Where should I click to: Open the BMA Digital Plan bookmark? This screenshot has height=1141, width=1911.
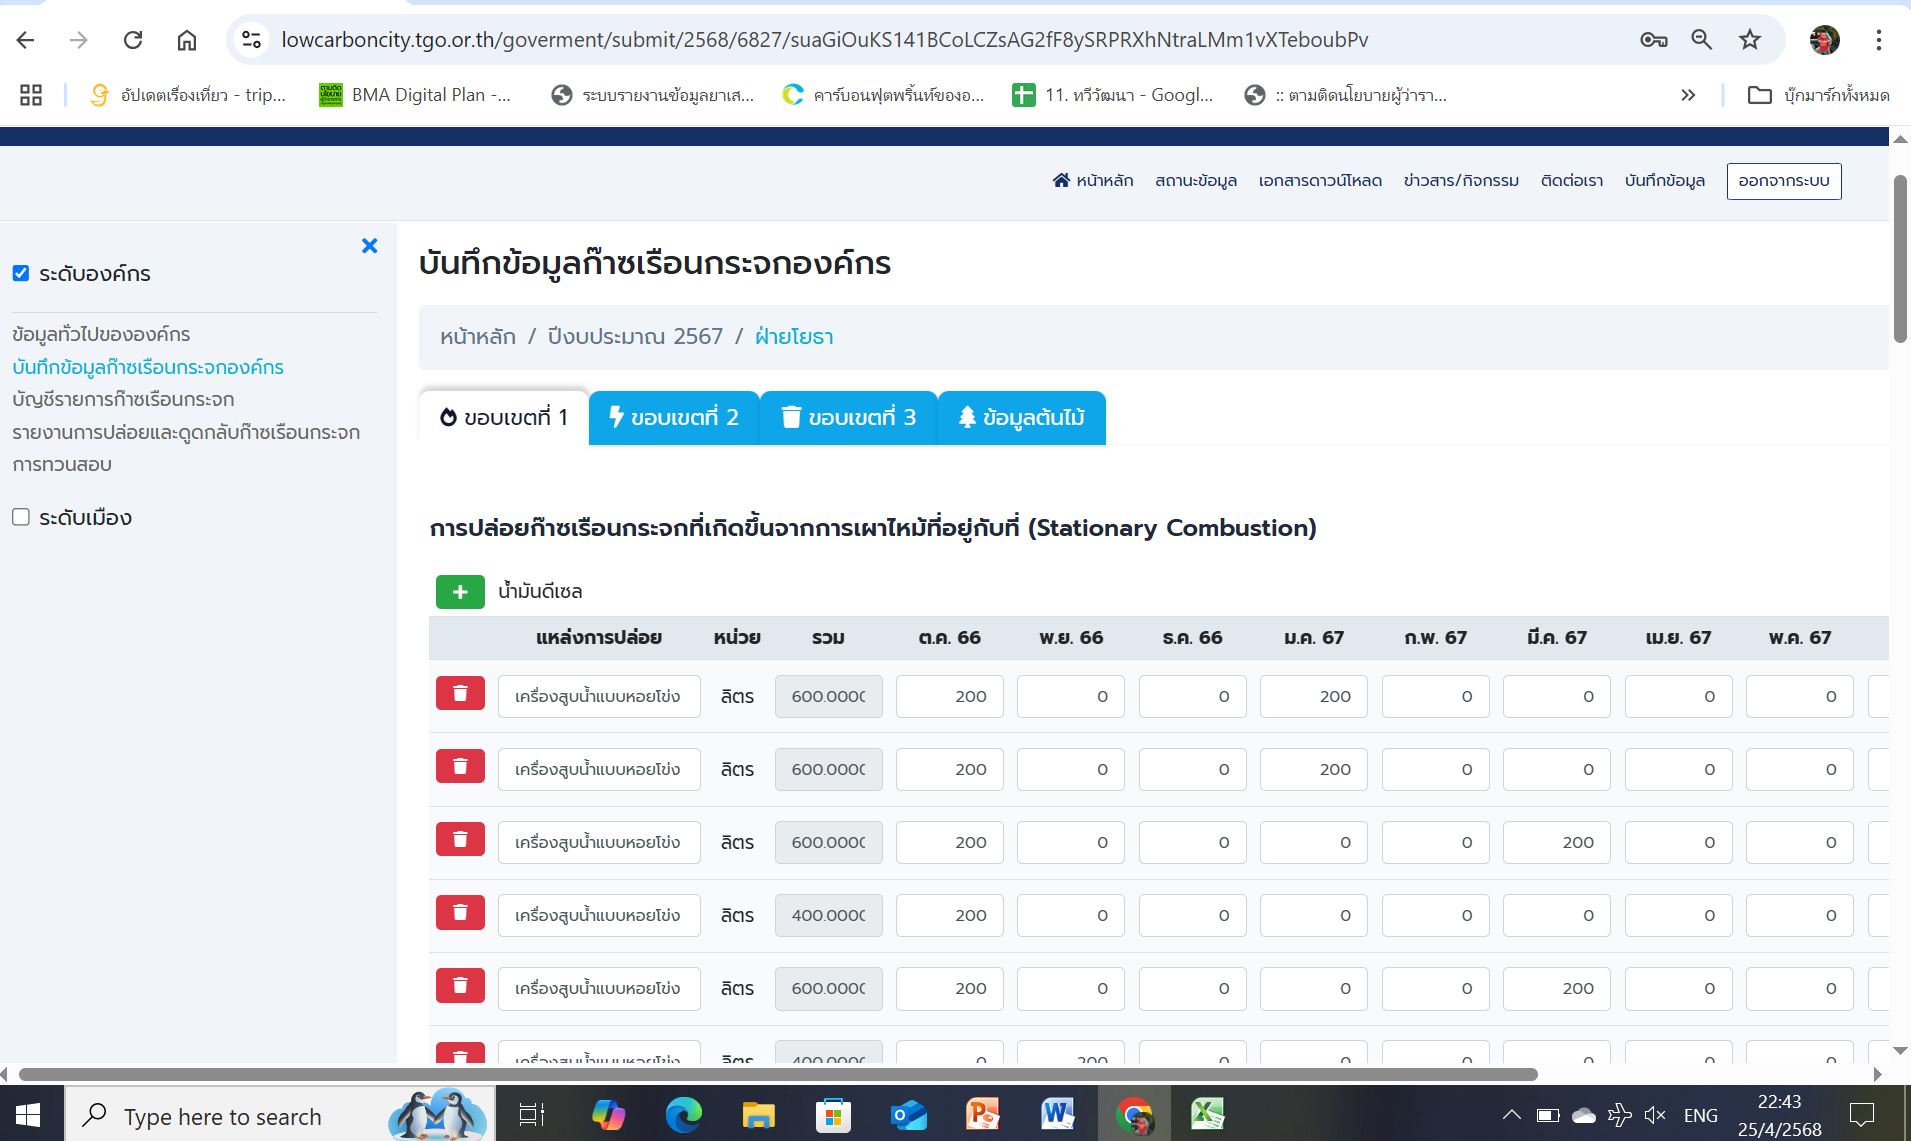click(415, 95)
